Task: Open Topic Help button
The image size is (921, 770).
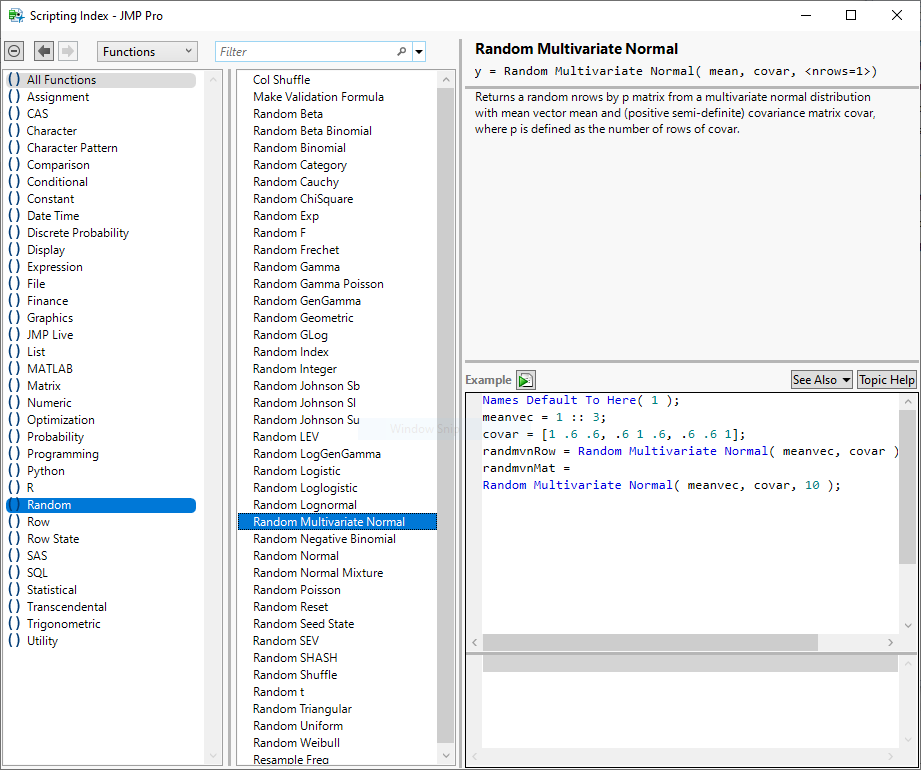Action: (886, 380)
